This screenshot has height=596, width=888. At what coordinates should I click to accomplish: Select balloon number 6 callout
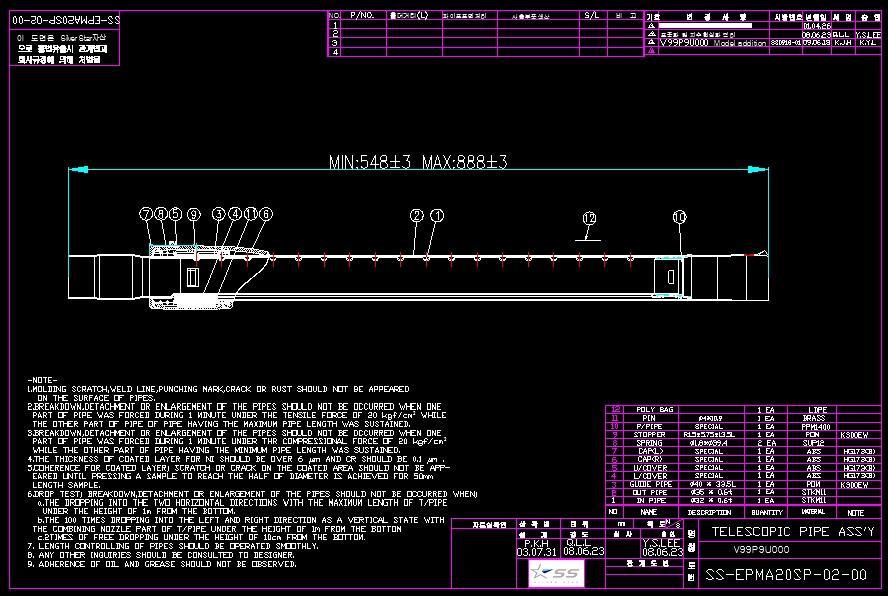click(x=266, y=214)
